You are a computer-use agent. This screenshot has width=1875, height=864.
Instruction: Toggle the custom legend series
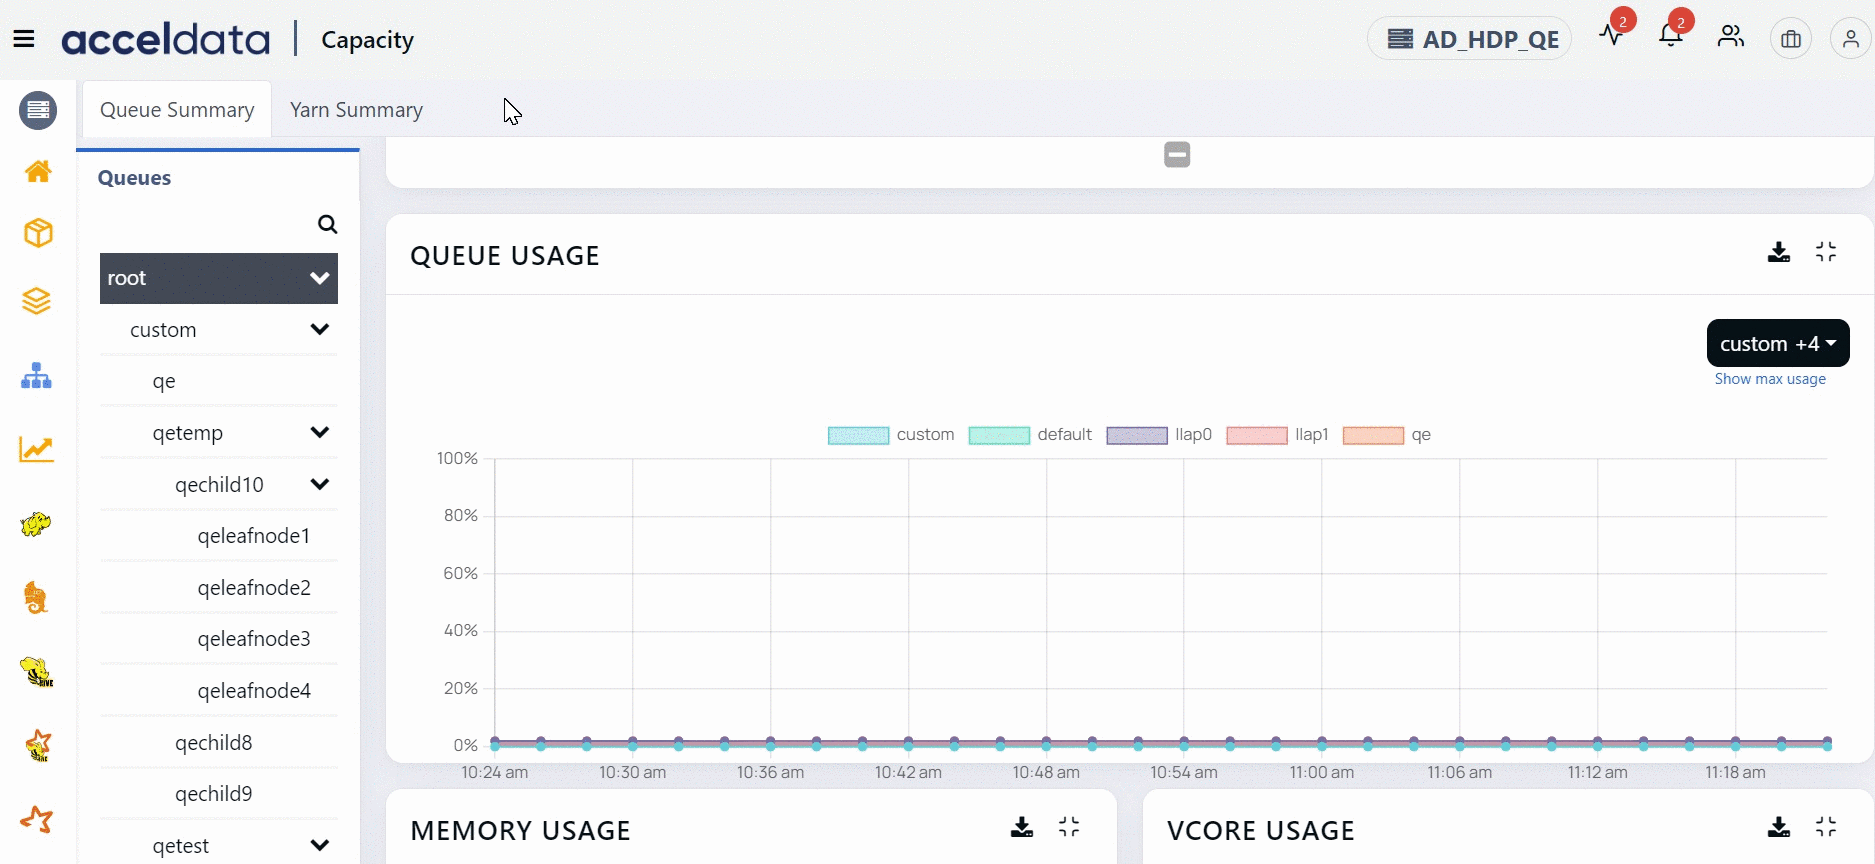pos(891,435)
